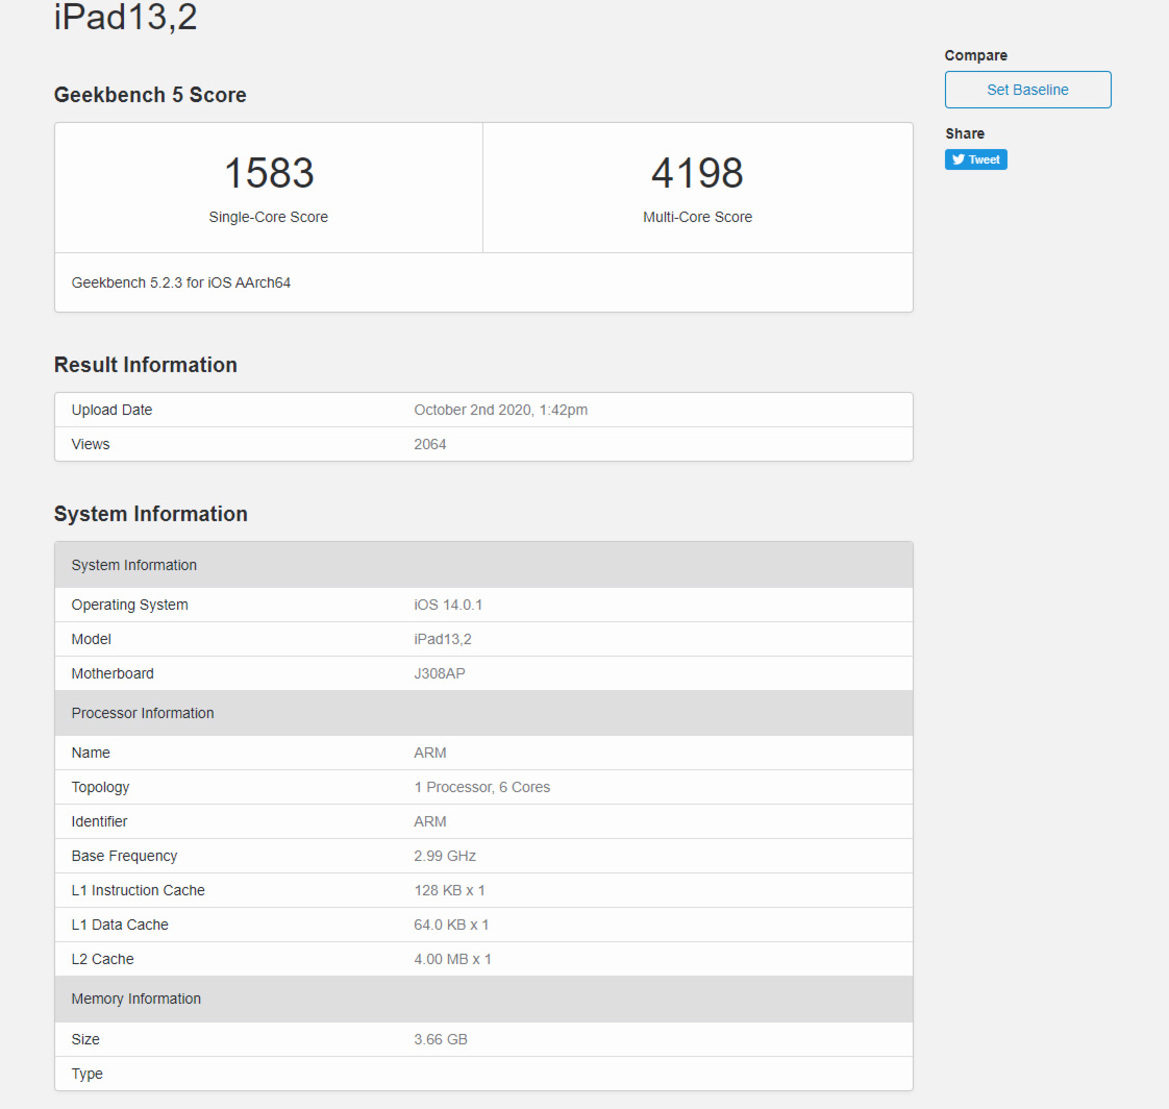Select the Multi-Core Score value 4198
This screenshot has width=1169, height=1109.
coord(697,173)
